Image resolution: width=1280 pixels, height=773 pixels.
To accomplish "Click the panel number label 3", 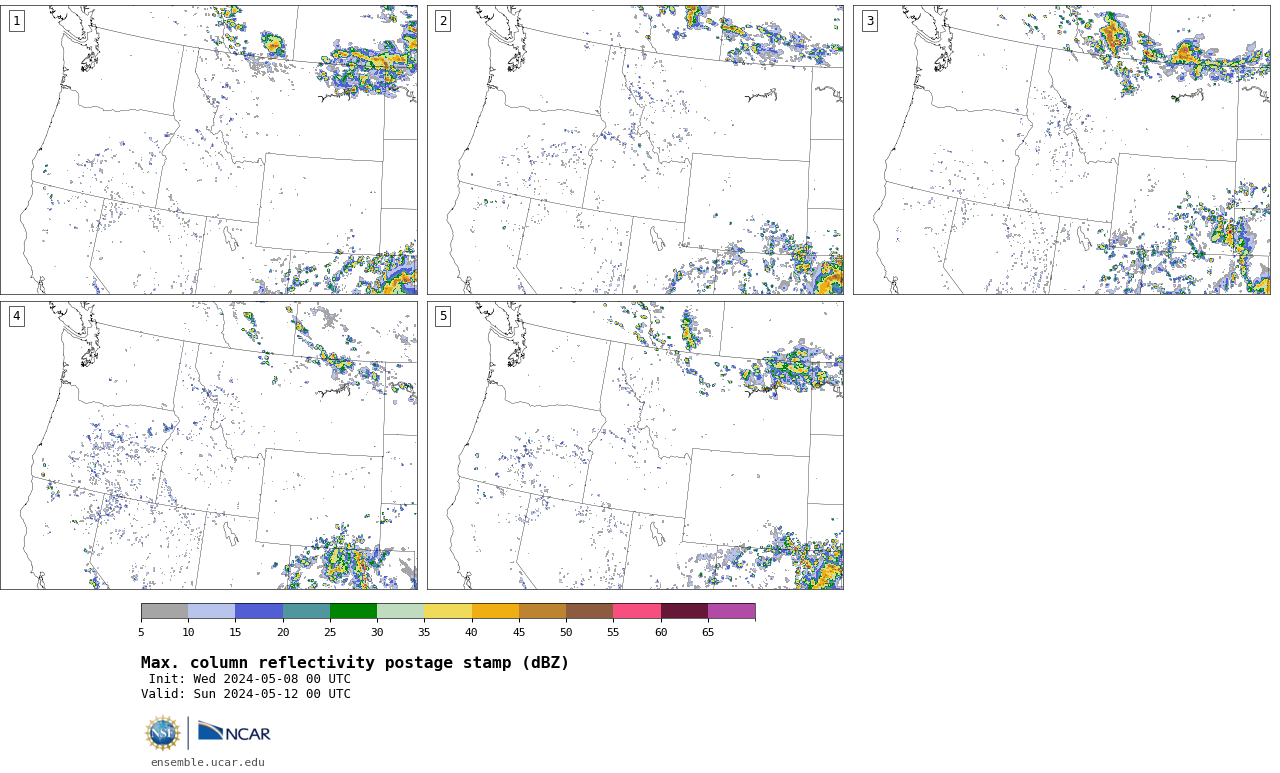I will coord(870,21).
